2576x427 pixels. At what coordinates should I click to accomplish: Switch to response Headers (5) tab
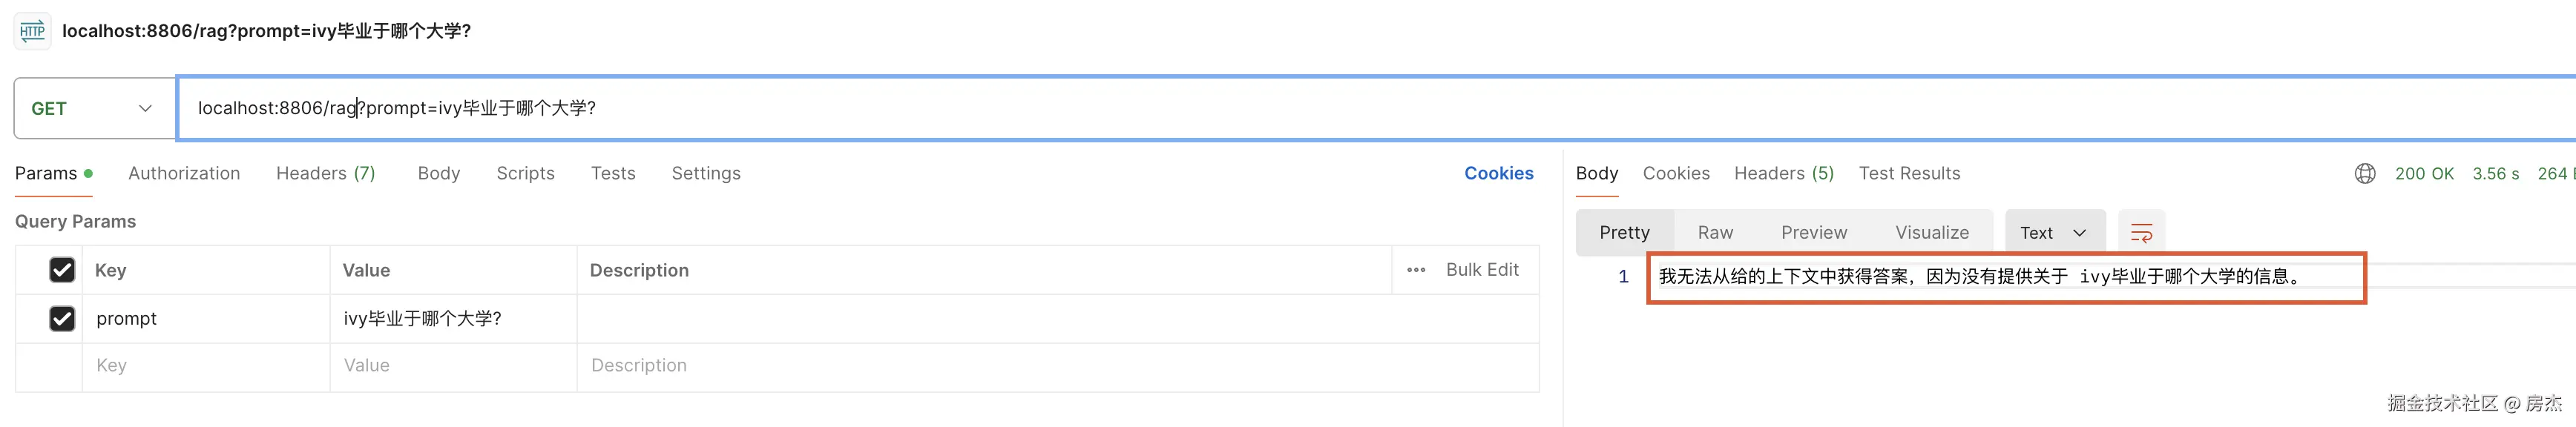click(x=1783, y=174)
